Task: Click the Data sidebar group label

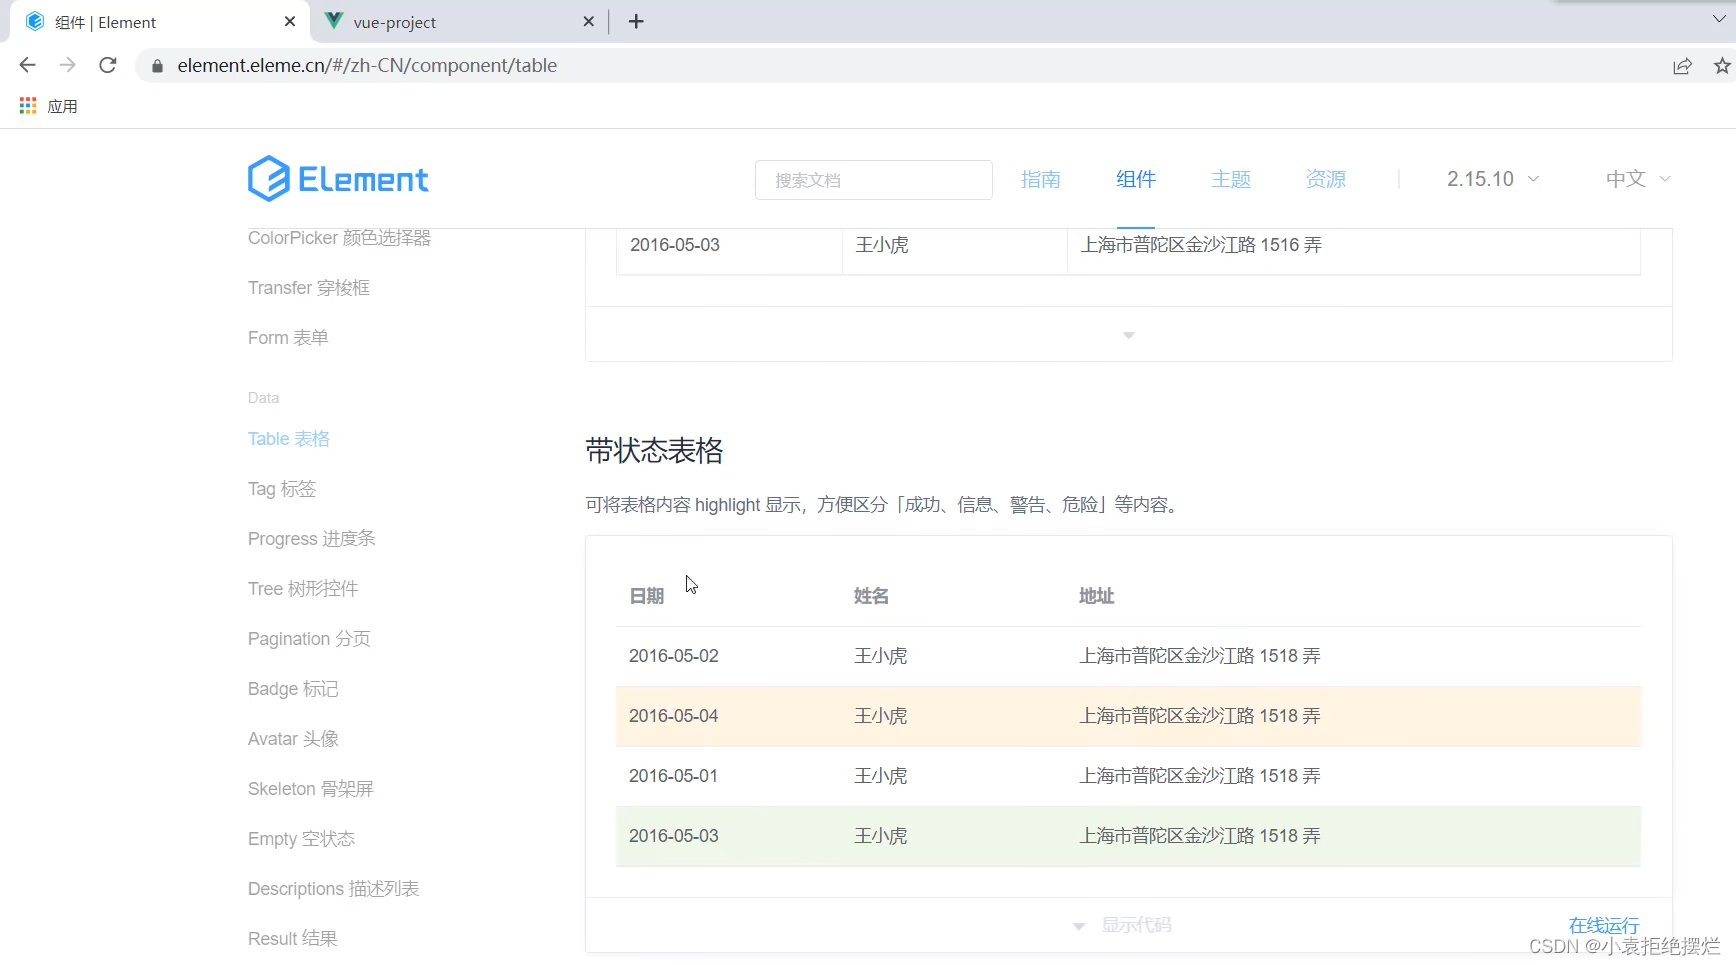Action: [x=263, y=398]
